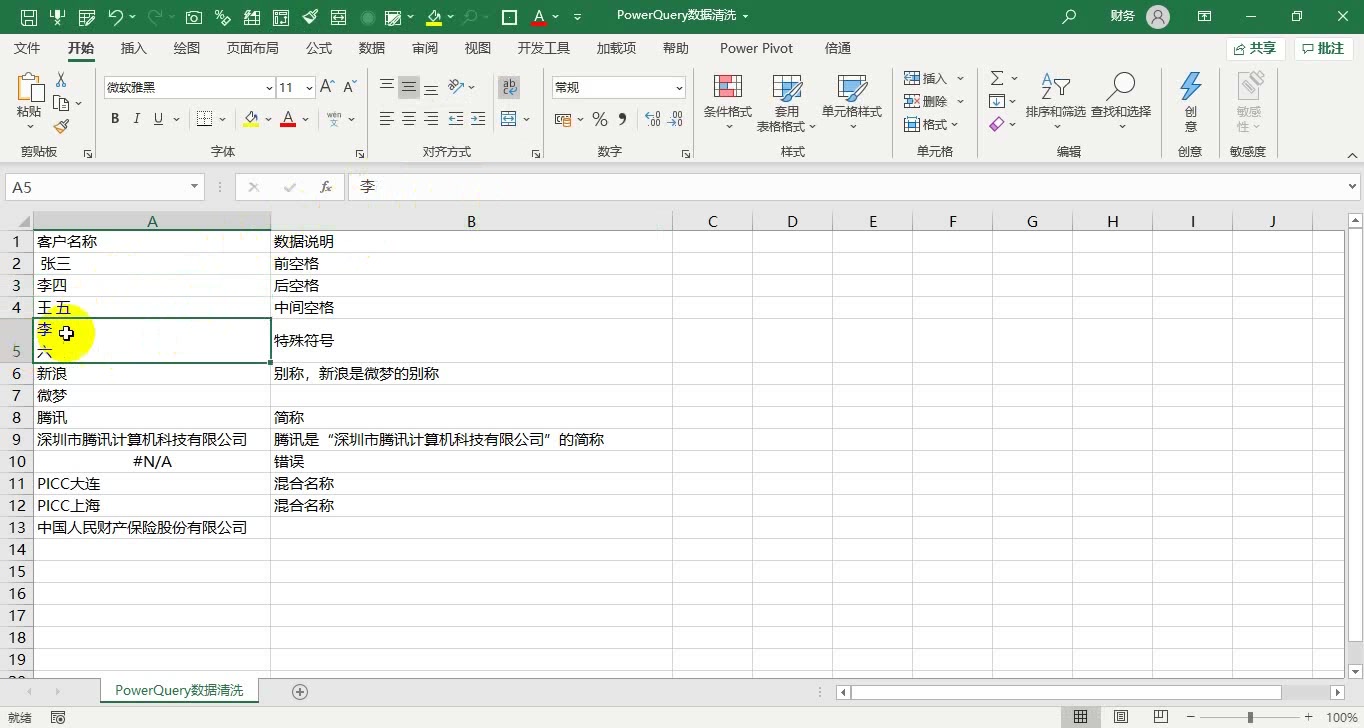1364x728 pixels.
Task: Center the cell text horizontally
Action: (x=409, y=119)
